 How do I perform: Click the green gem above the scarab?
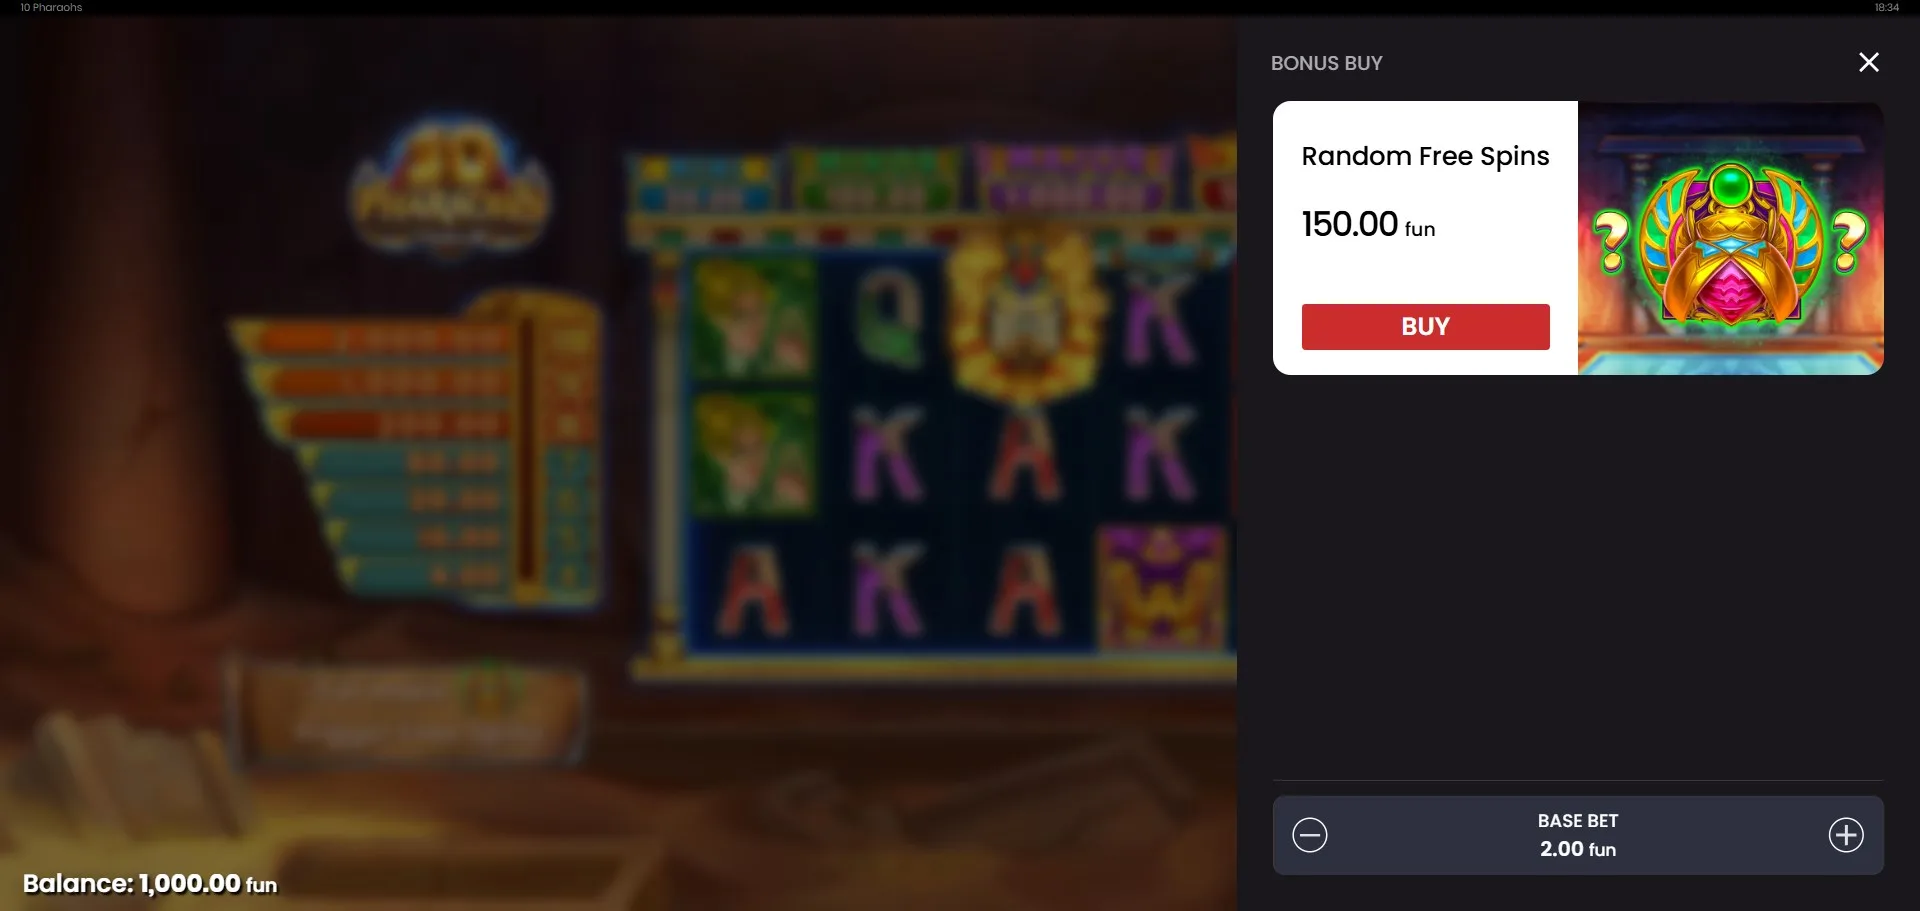(1730, 185)
